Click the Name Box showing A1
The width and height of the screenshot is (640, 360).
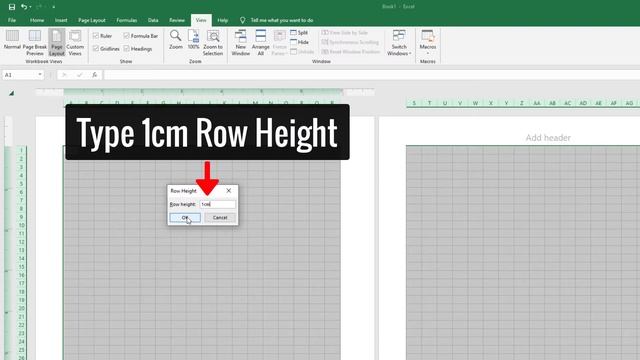pos(20,75)
